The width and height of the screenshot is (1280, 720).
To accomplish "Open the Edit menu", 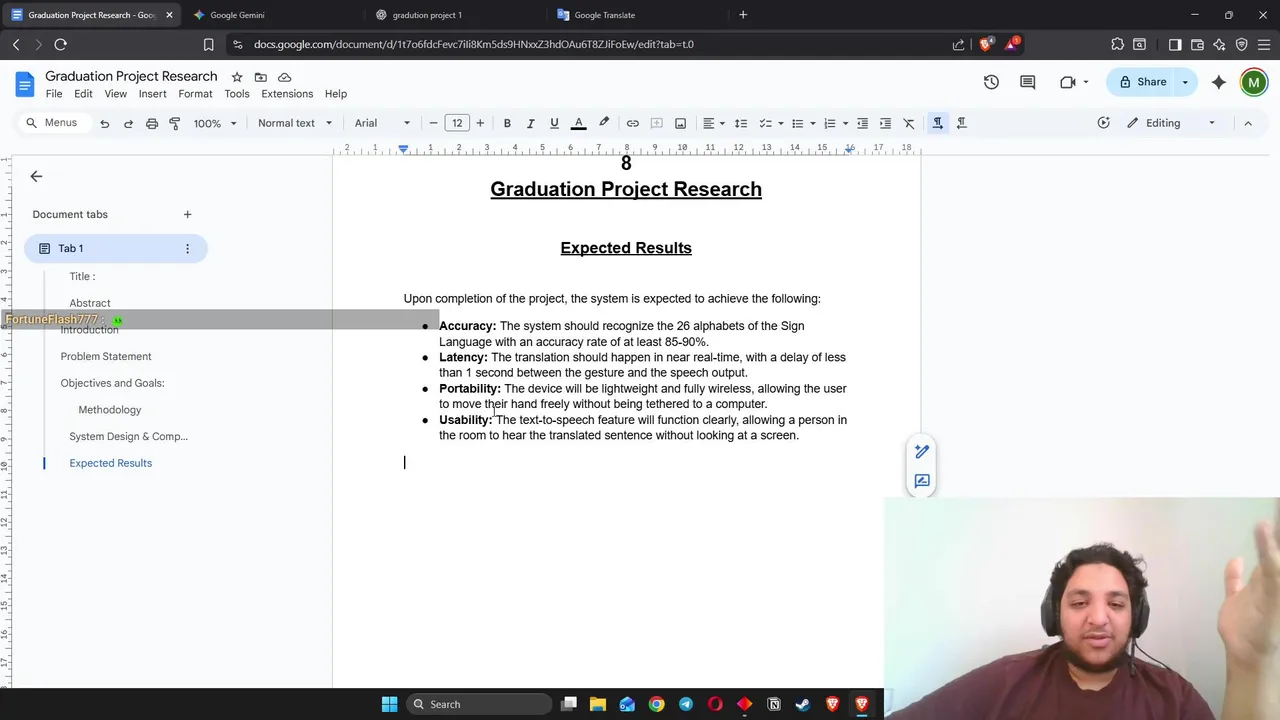I will tap(83, 94).
